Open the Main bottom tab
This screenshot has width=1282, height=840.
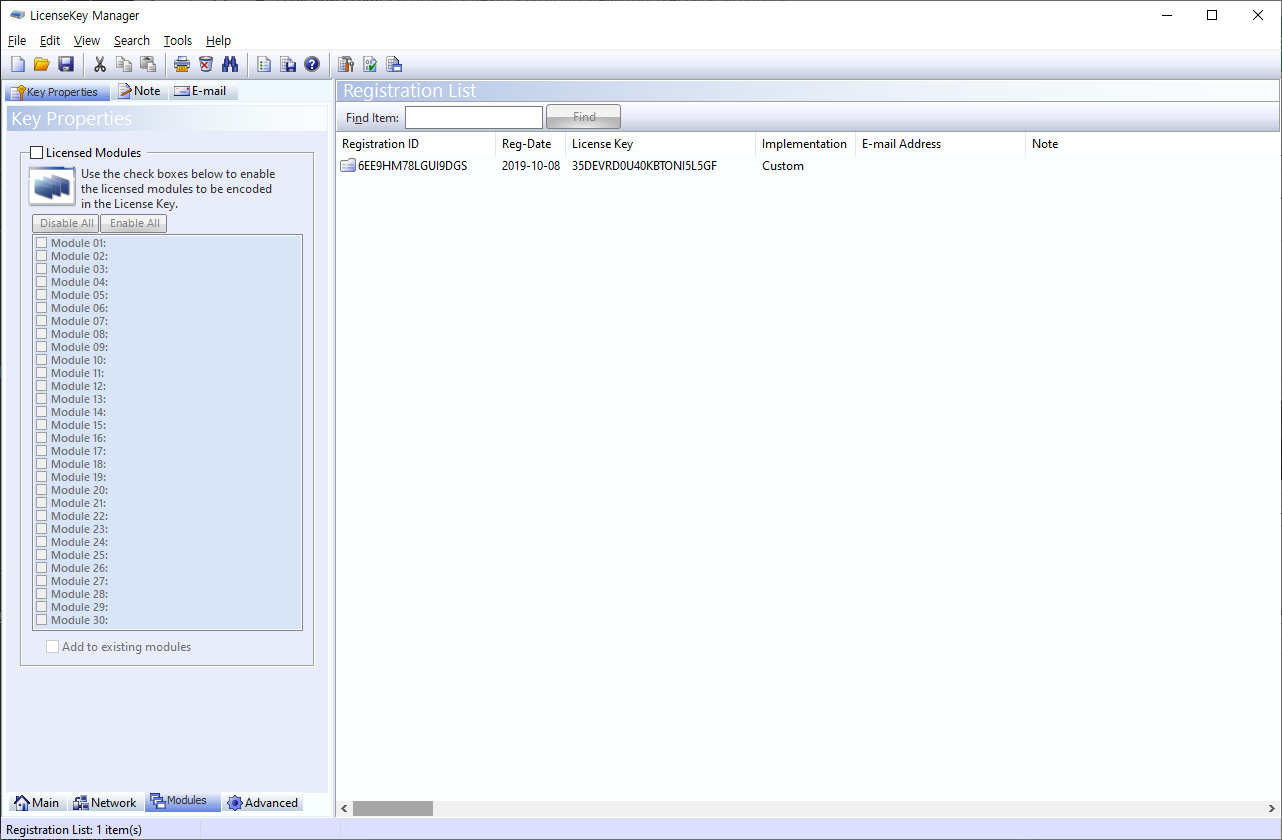[36, 803]
